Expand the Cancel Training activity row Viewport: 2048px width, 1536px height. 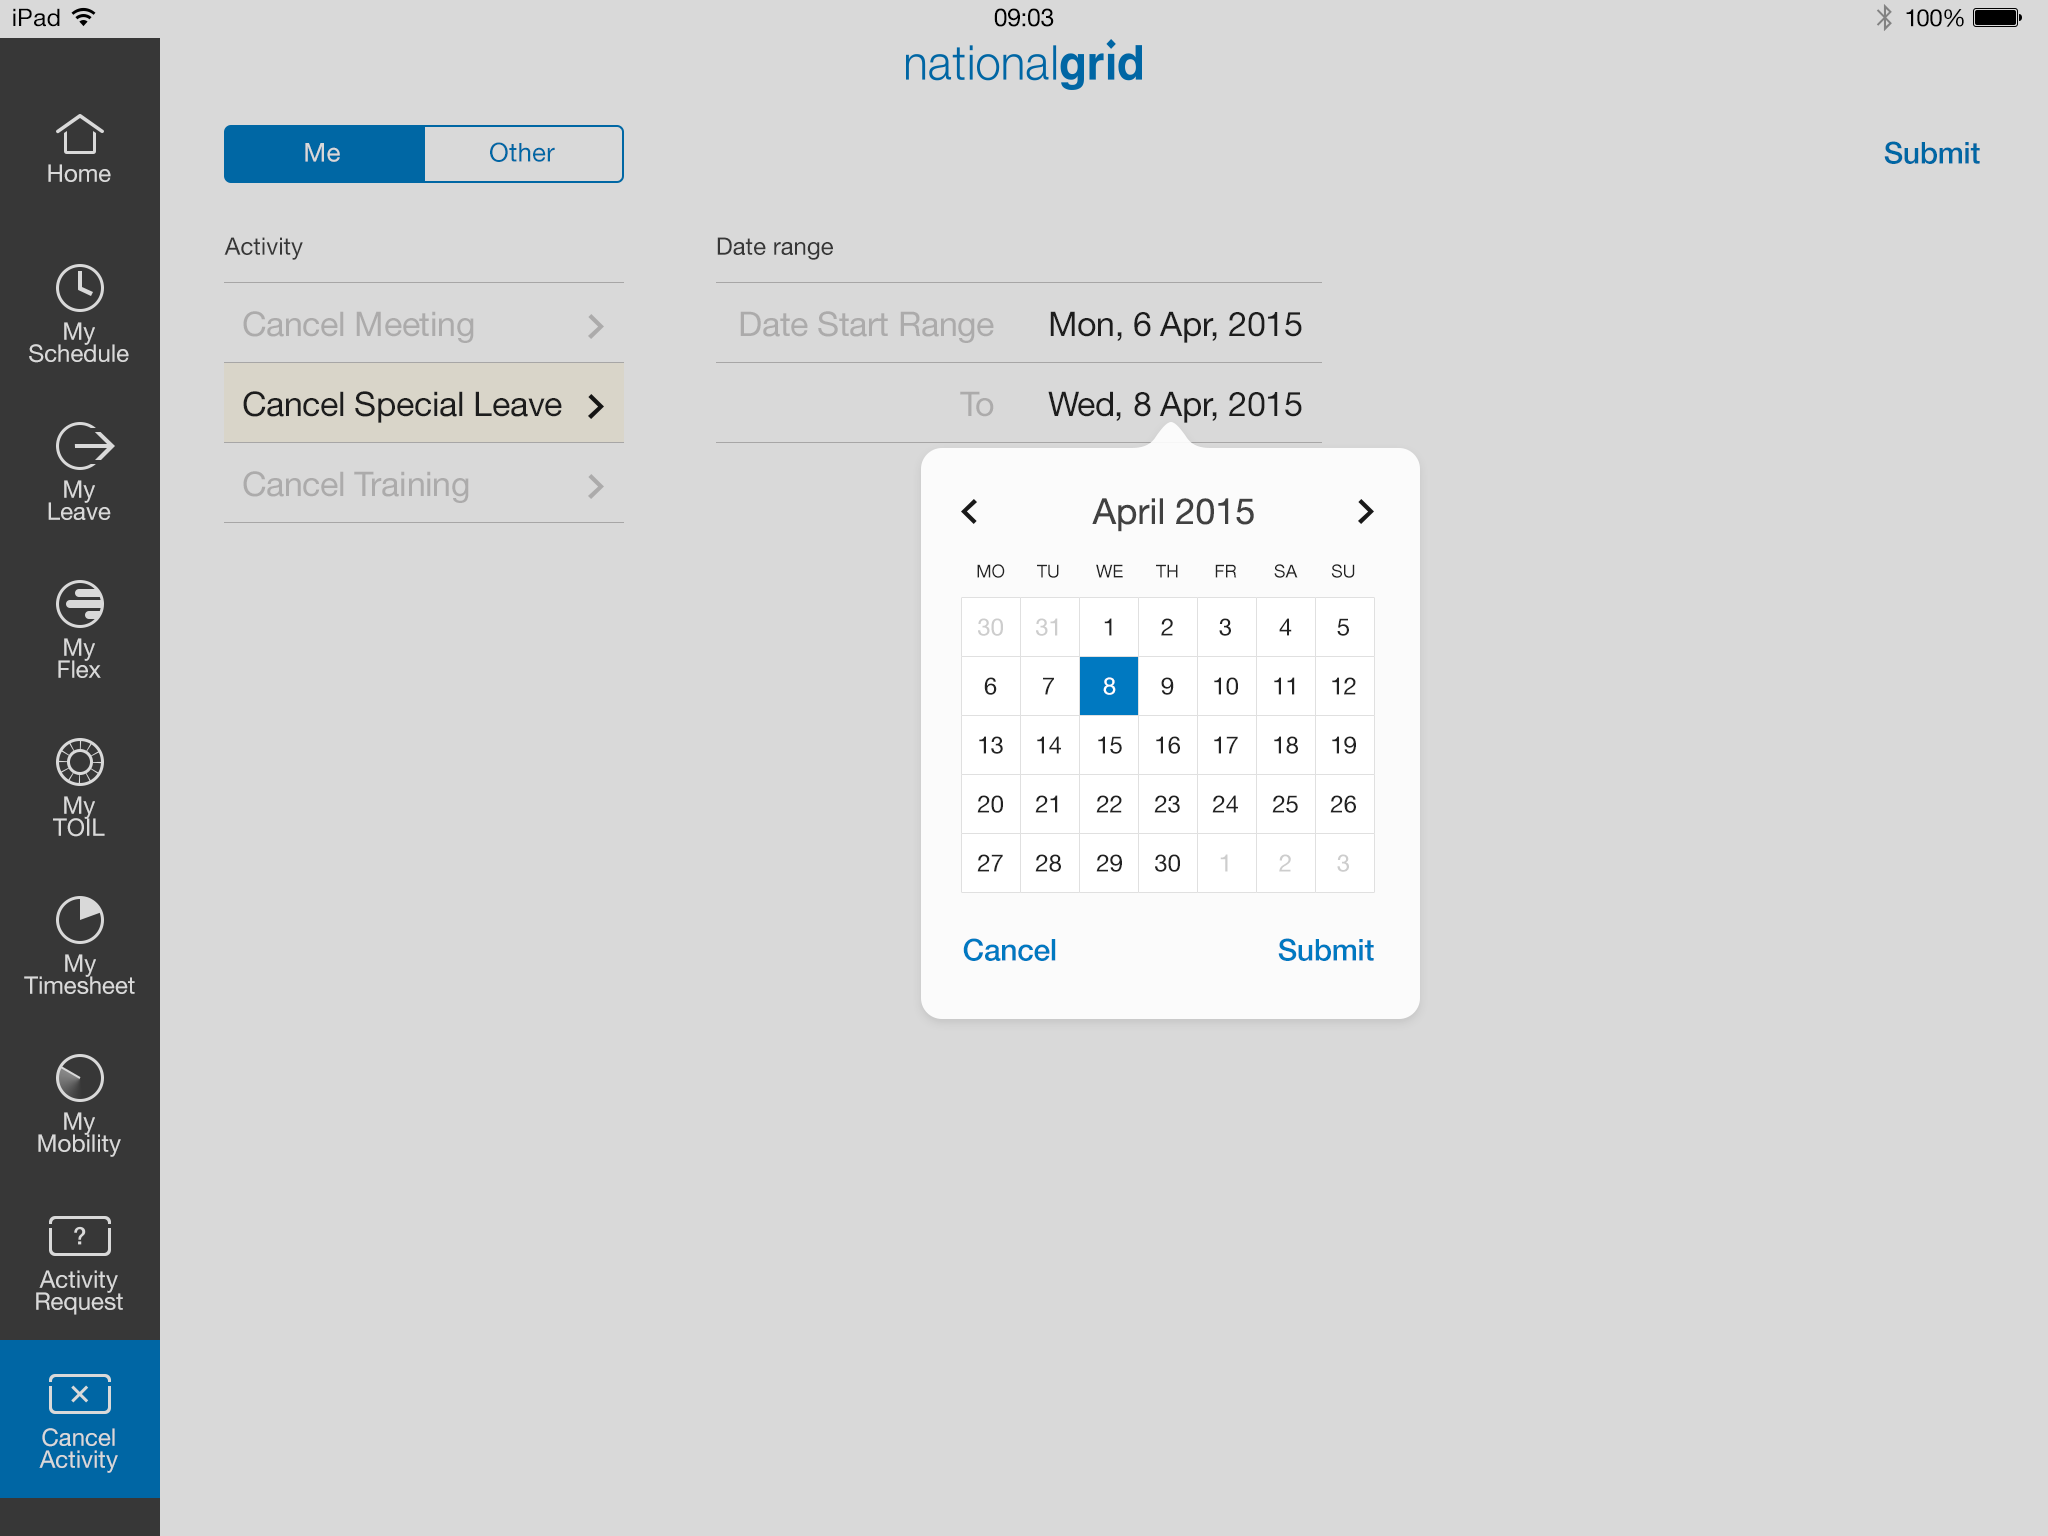coord(423,485)
